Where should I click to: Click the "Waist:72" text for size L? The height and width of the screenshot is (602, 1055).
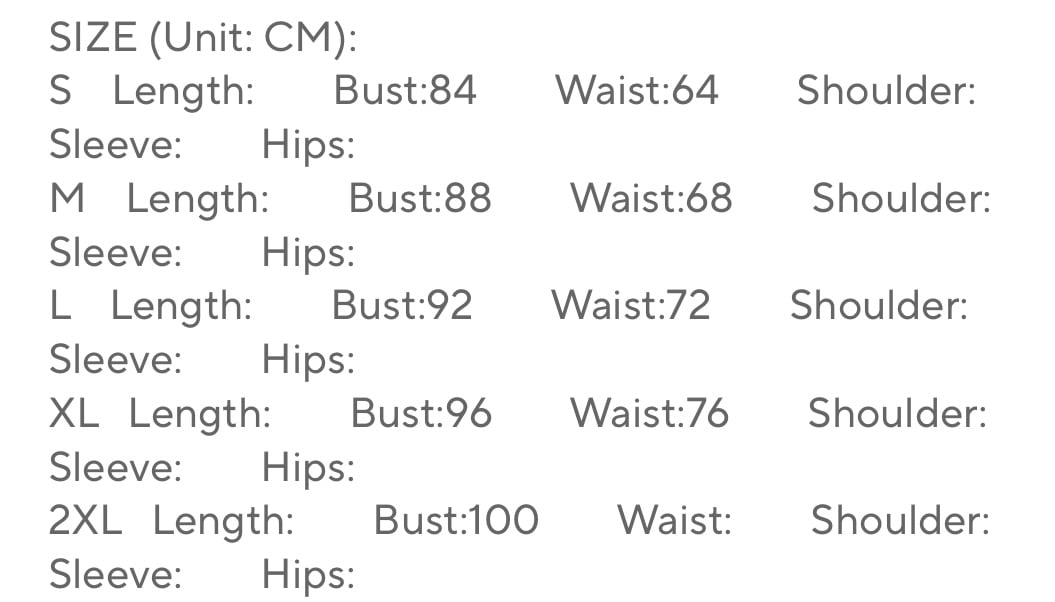pos(630,306)
